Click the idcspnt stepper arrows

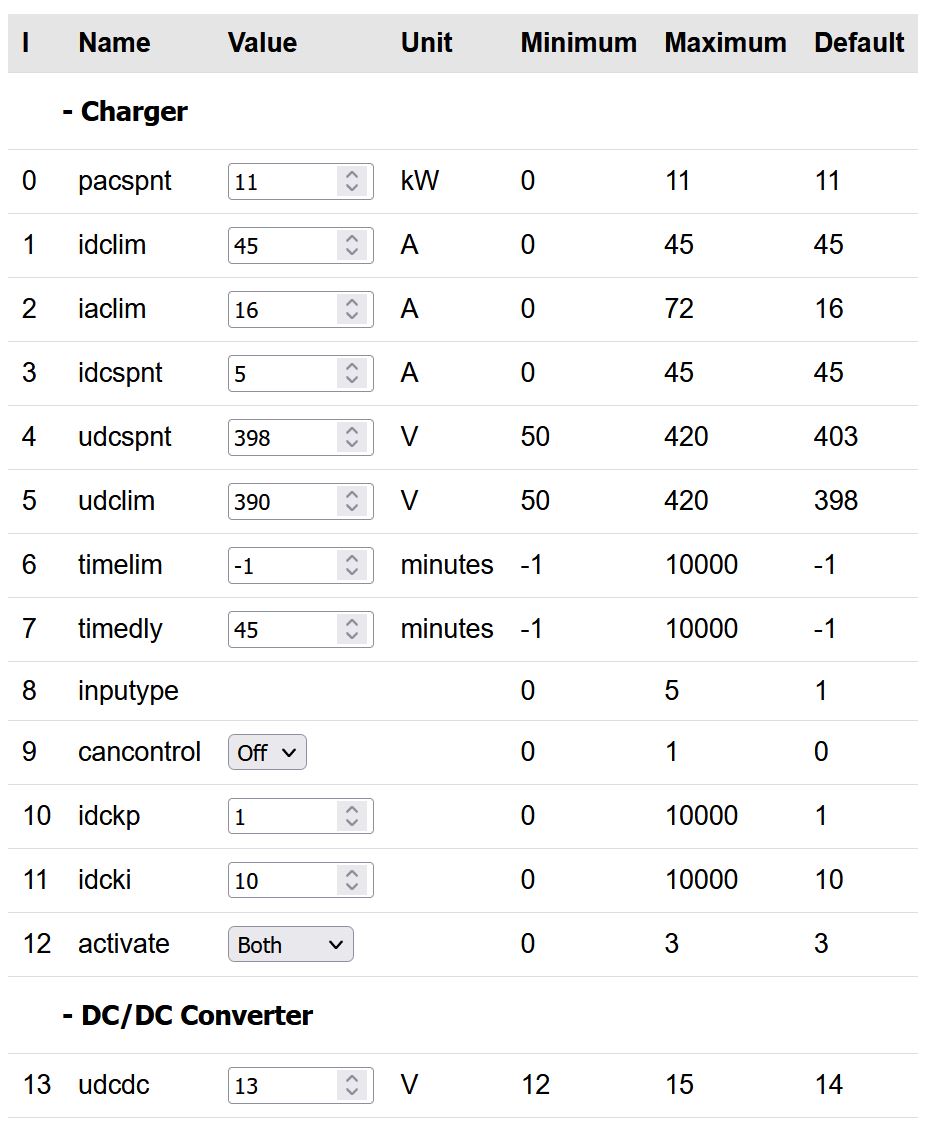point(351,373)
